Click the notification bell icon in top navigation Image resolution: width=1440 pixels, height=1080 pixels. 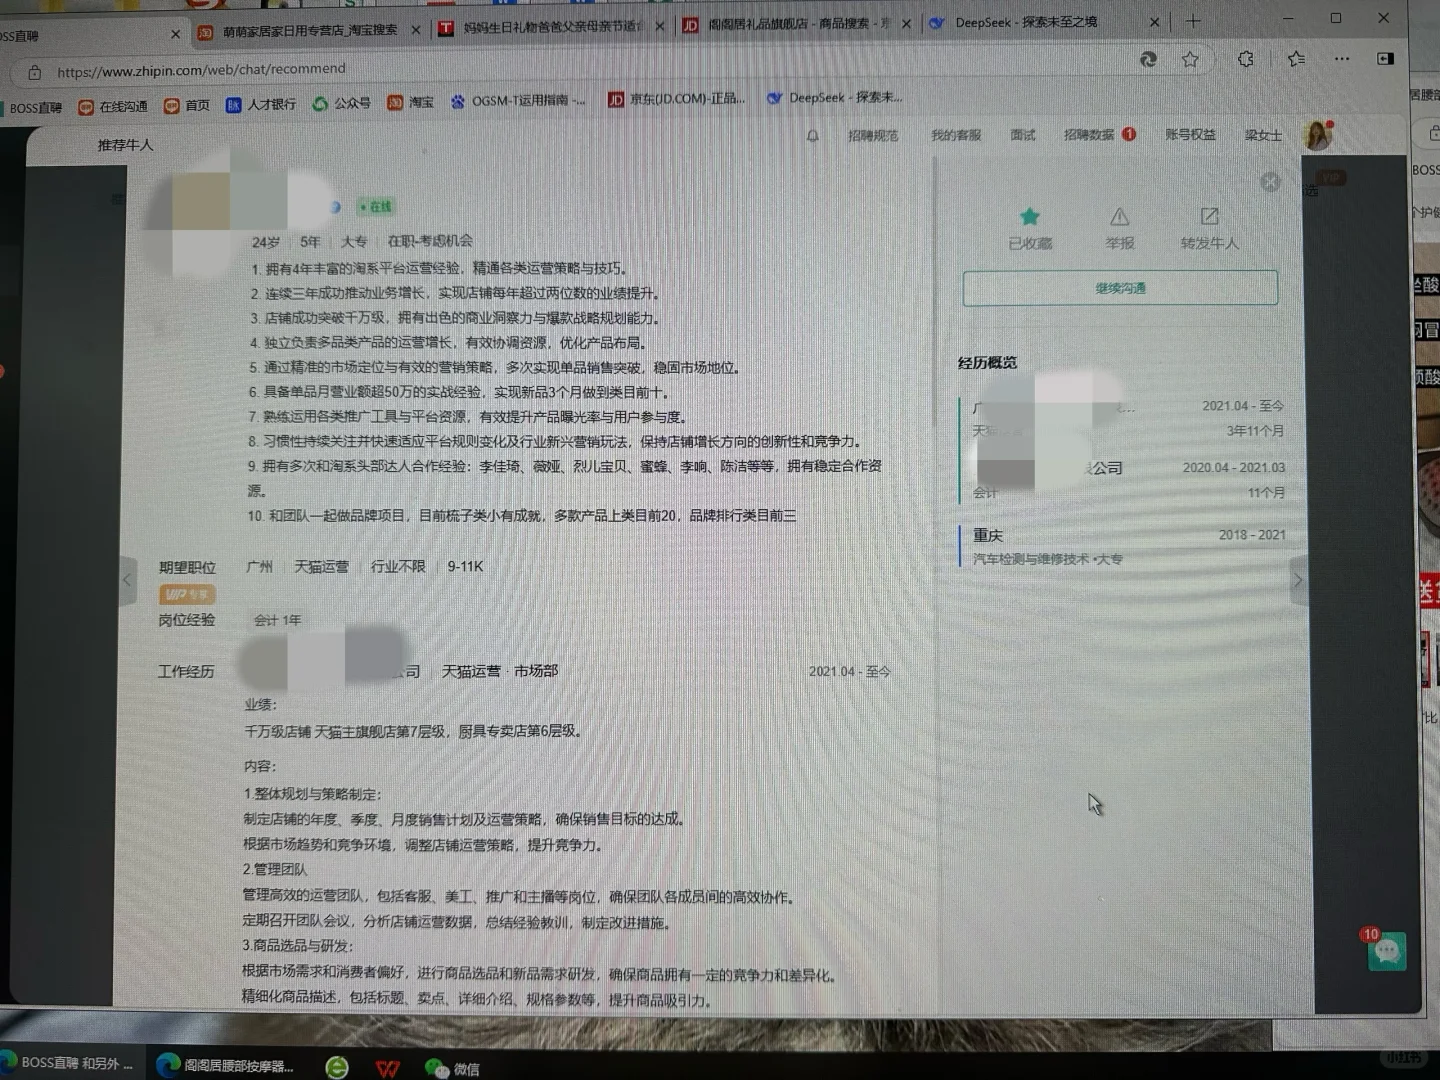click(812, 135)
